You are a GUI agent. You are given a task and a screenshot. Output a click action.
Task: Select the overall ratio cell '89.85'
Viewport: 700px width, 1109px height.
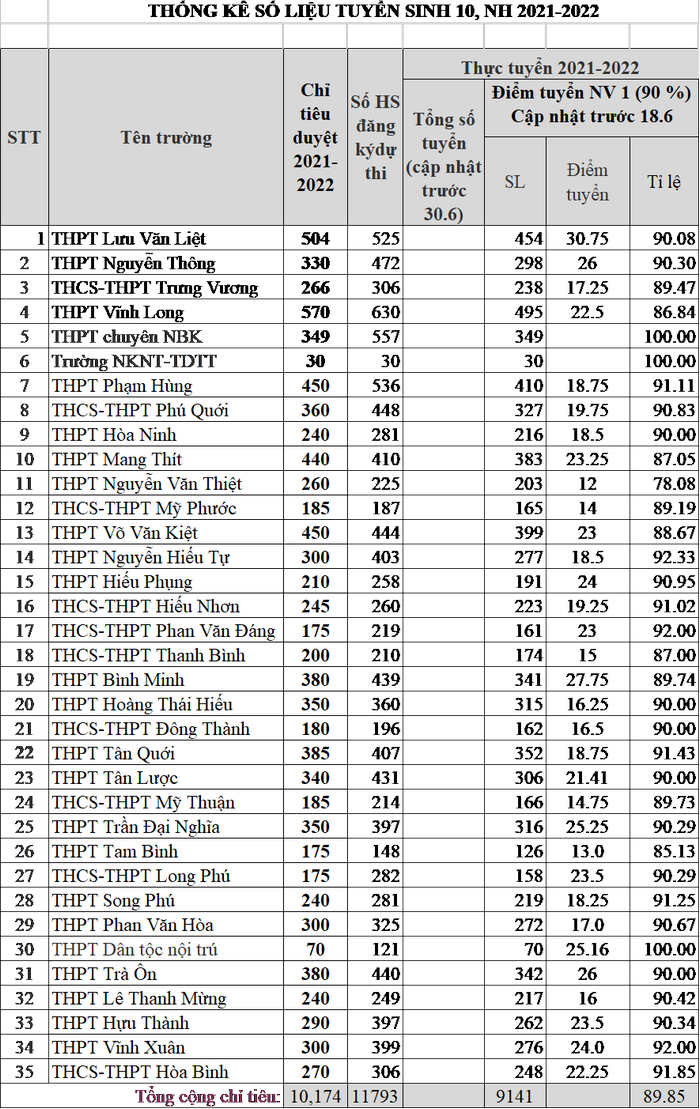point(664,1097)
